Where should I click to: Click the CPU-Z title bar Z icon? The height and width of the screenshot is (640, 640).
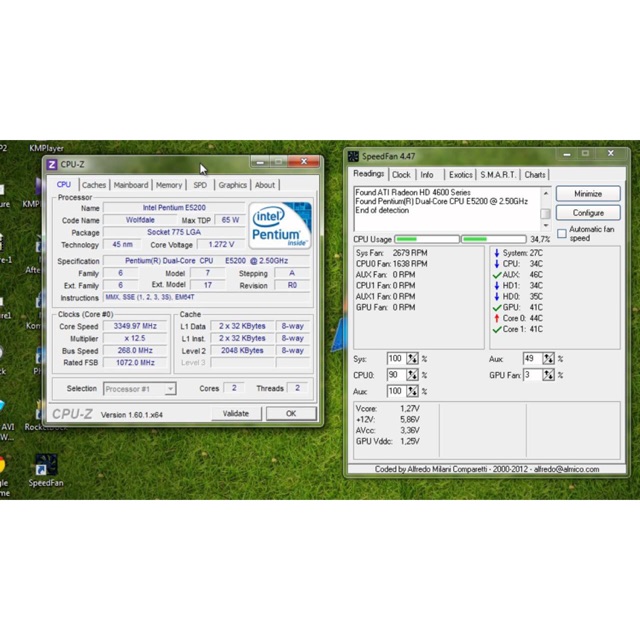pyautogui.click(x=52, y=164)
